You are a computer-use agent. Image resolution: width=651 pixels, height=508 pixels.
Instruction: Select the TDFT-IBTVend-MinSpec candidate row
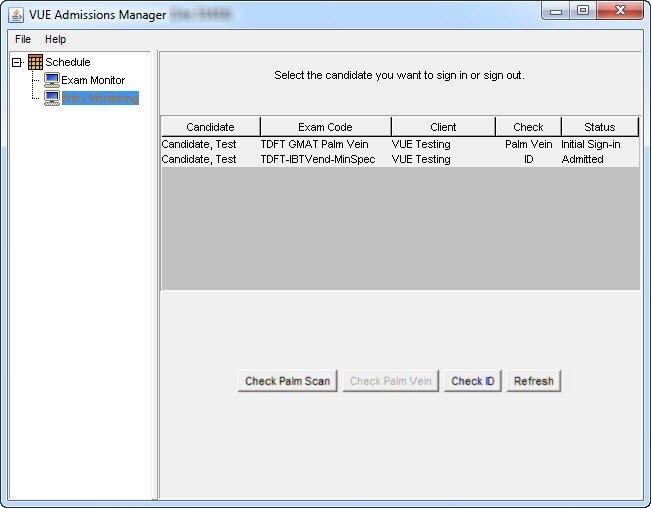(x=400, y=159)
